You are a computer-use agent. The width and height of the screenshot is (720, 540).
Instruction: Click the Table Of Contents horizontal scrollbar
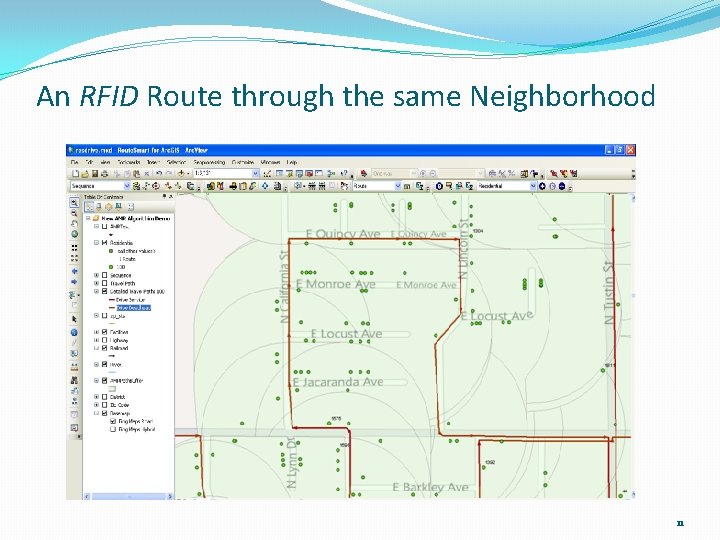(x=128, y=496)
